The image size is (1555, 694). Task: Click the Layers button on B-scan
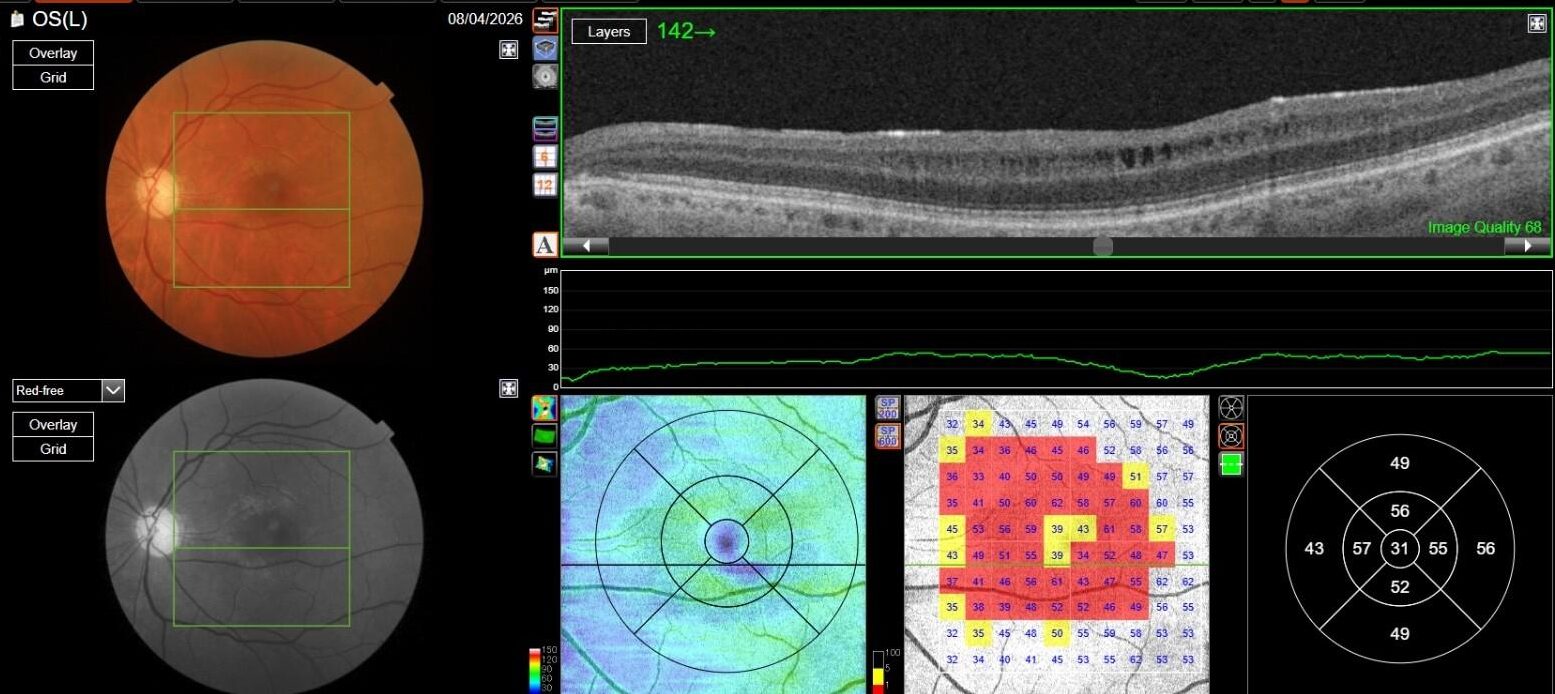tap(609, 32)
